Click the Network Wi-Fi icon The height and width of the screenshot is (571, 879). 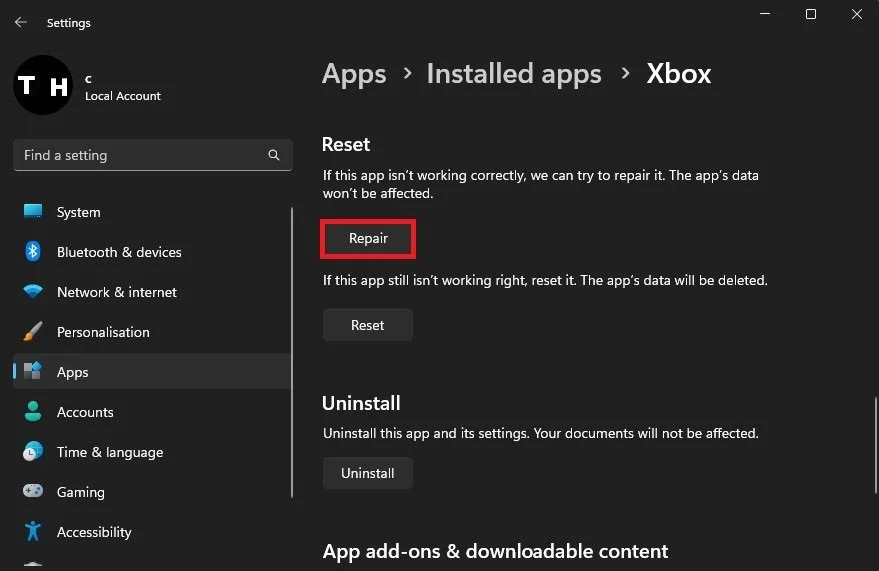[x=33, y=291]
